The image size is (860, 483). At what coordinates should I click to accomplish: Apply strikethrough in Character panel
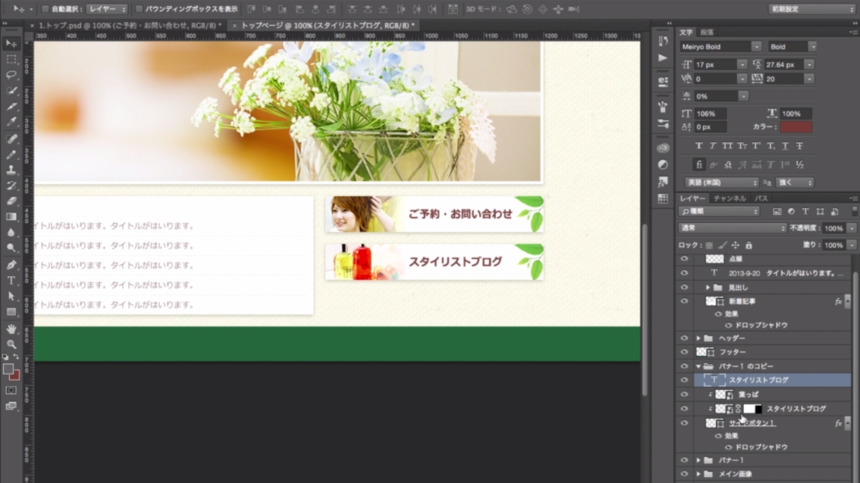click(x=800, y=146)
